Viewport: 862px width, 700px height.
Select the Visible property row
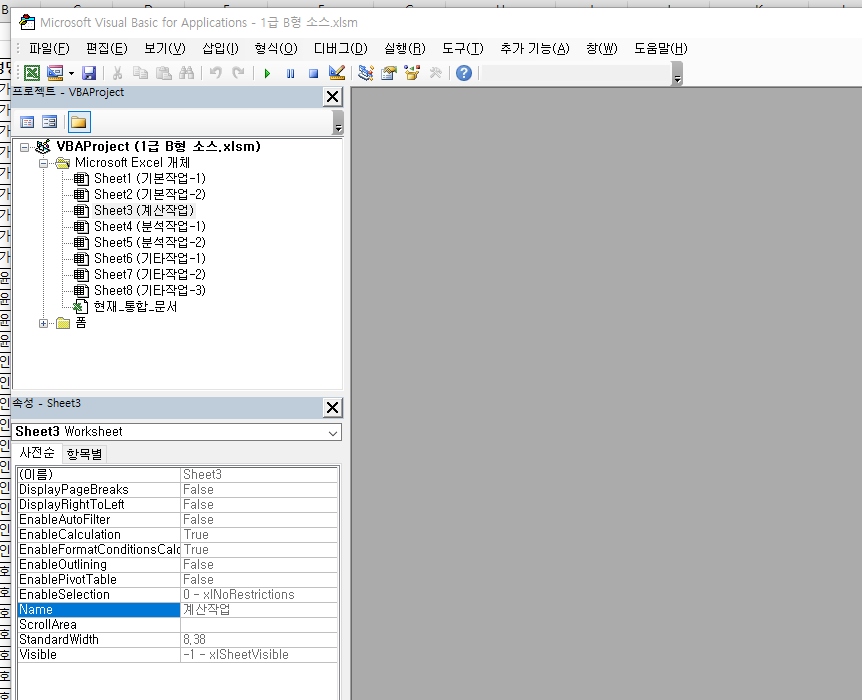pyautogui.click(x=178, y=655)
